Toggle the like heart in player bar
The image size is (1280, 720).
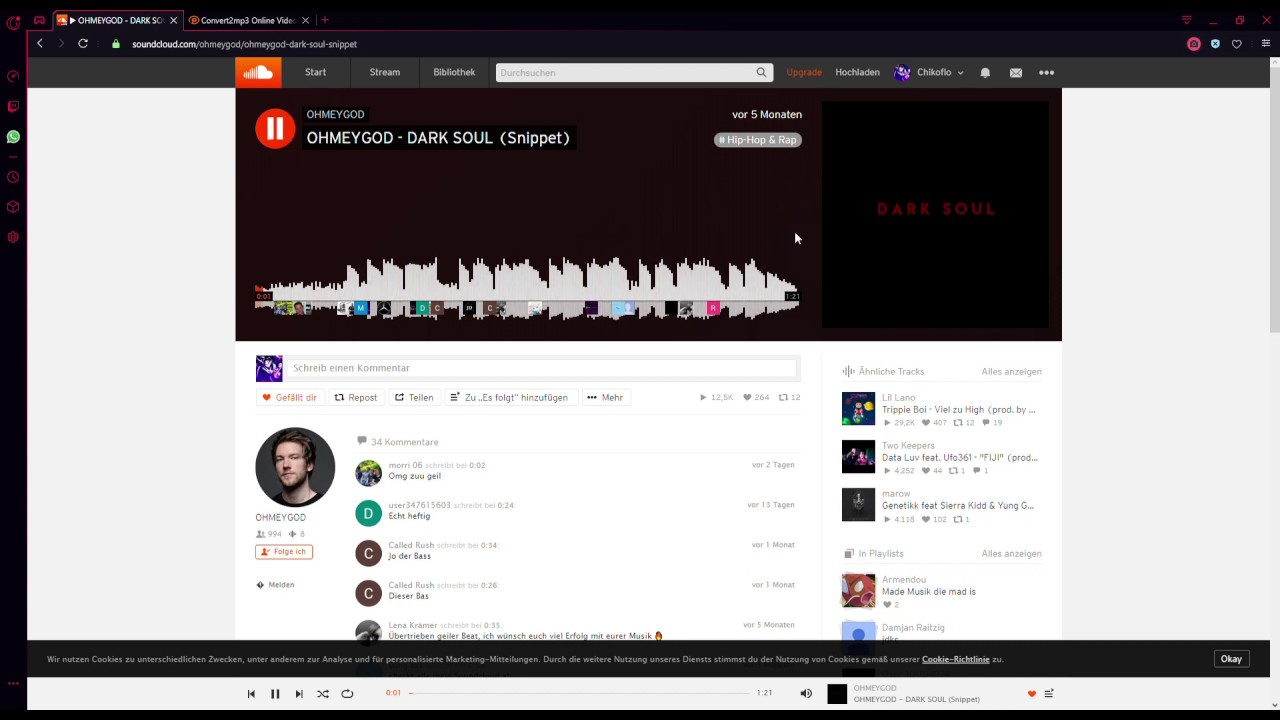(x=1032, y=694)
